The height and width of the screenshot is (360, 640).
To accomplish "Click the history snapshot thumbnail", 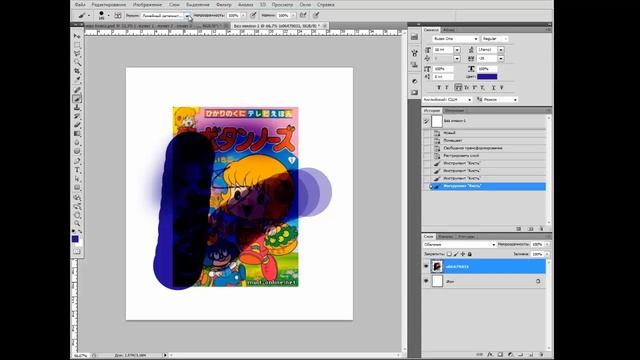I will pos(437,121).
